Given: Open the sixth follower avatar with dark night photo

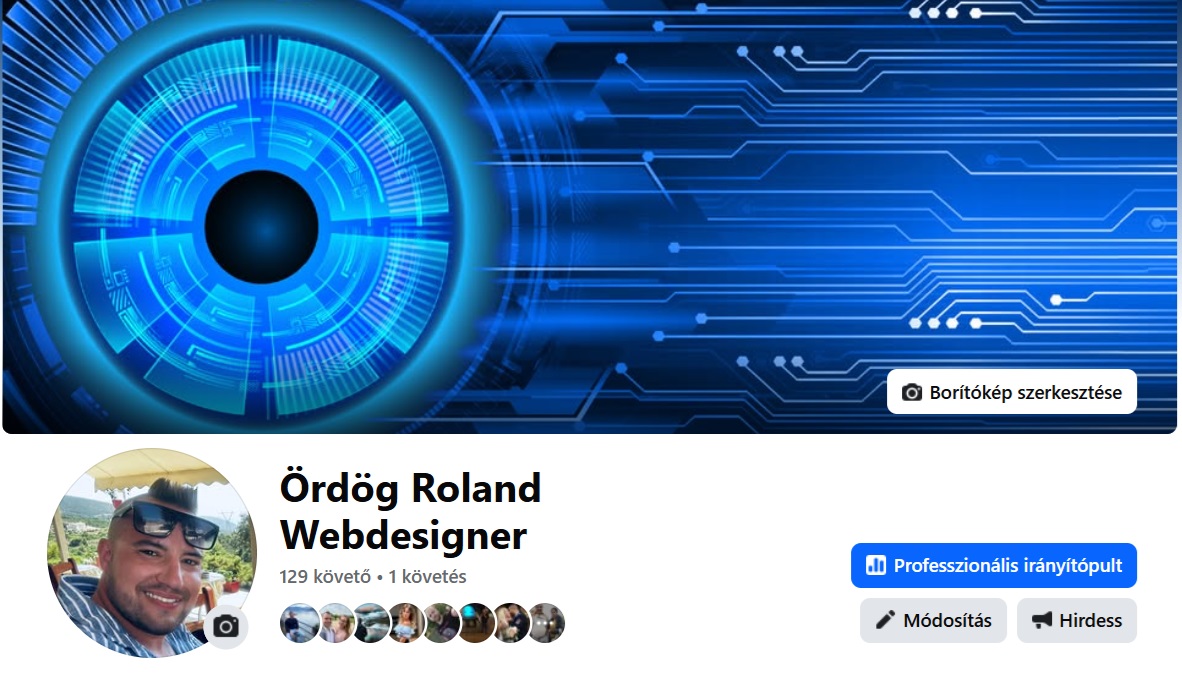Looking at the screenshot, I should 476,623.
